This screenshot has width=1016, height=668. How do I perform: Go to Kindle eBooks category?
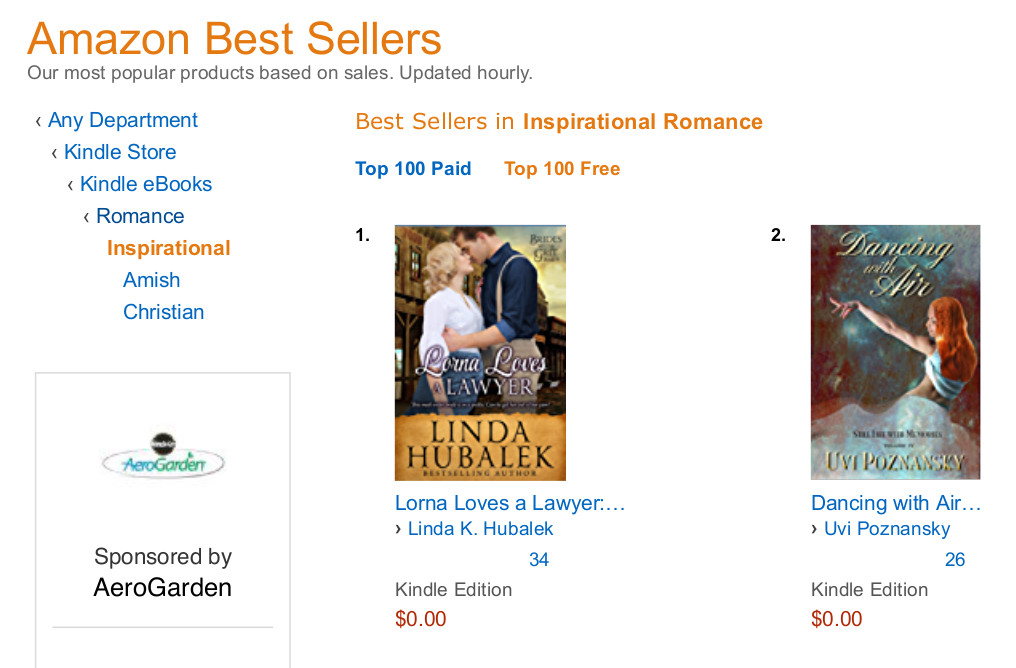146,184
